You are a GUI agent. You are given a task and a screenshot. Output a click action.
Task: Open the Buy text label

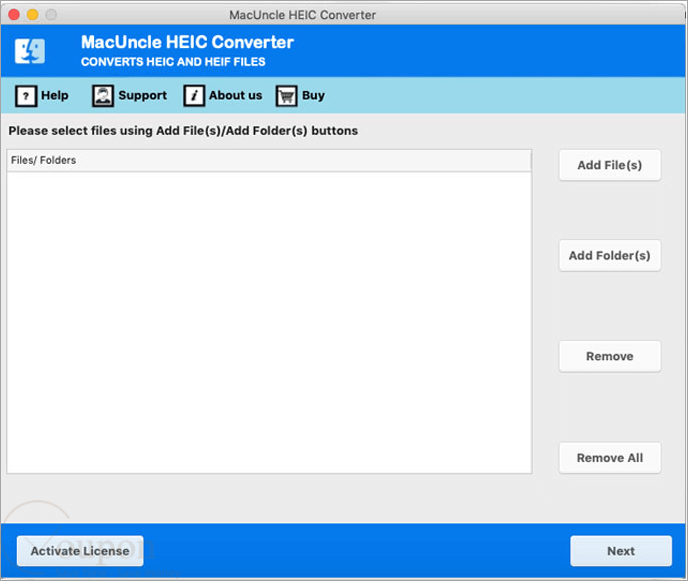click(313, 96)
